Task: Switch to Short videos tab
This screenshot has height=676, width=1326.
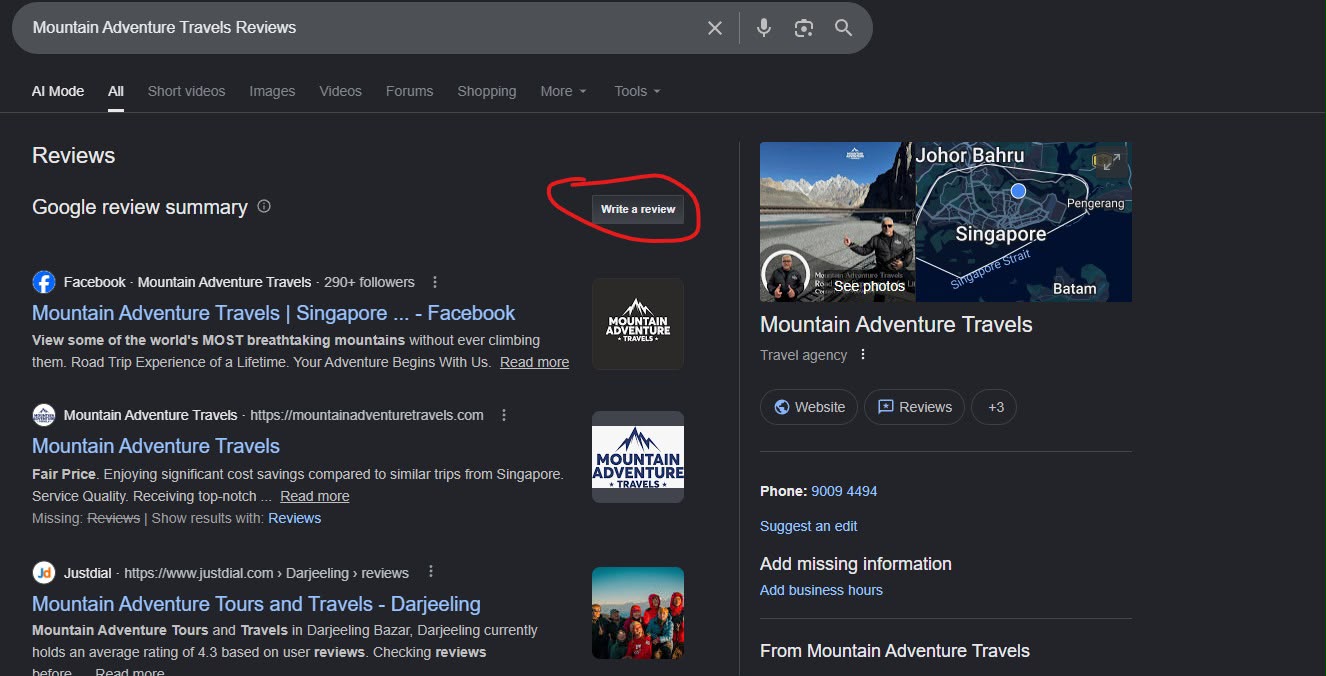Action: pyautogui.click(x=187, y=91)
